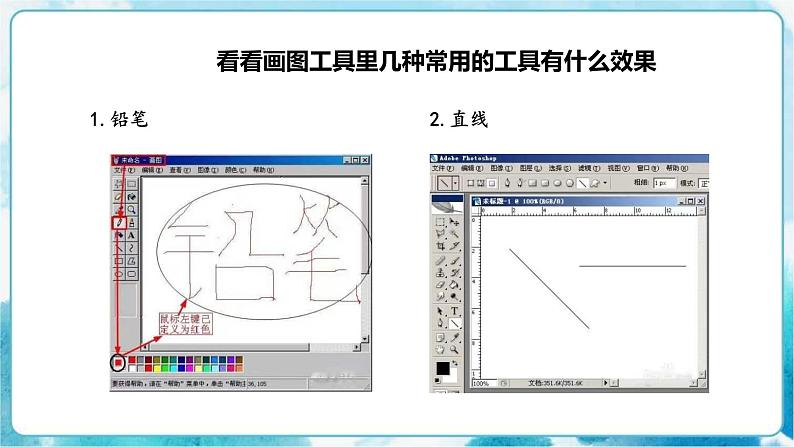Image resolution: width=794 pixels, height=447 pixels.
Task: Choose the Shape layers mode in options bar
Action: (x=473, y=184)
